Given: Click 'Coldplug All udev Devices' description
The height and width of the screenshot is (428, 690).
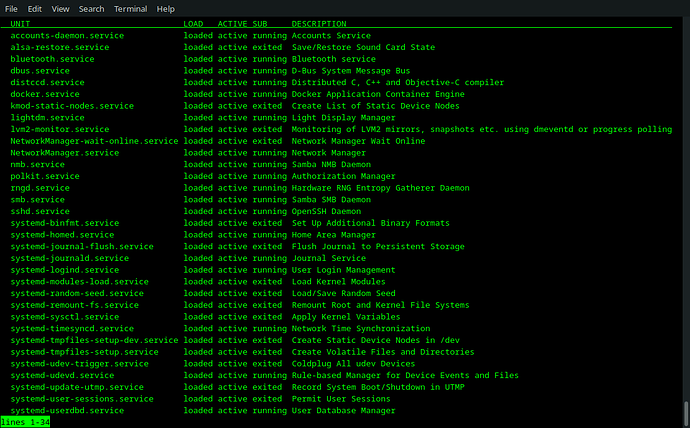Looking at the screenshot, I should coord(353,364).
